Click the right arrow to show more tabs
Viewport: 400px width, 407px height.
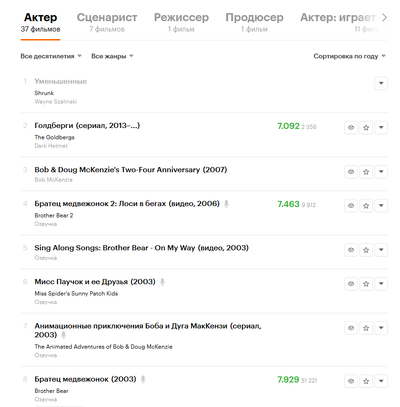coord(384,17)
